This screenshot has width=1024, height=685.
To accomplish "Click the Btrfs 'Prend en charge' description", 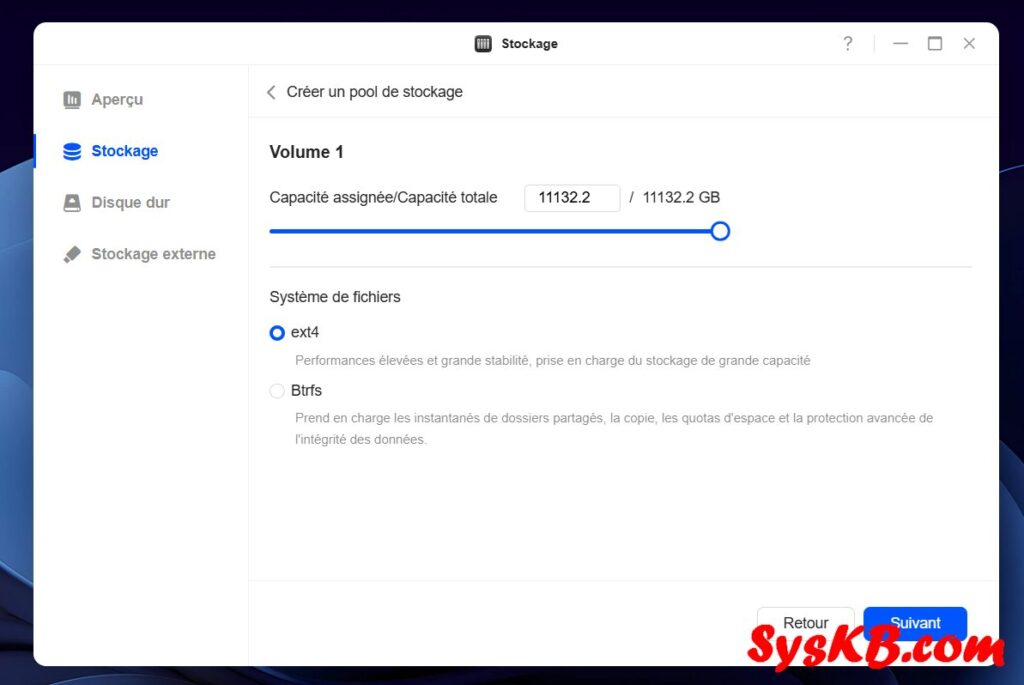I will [614, 428].
